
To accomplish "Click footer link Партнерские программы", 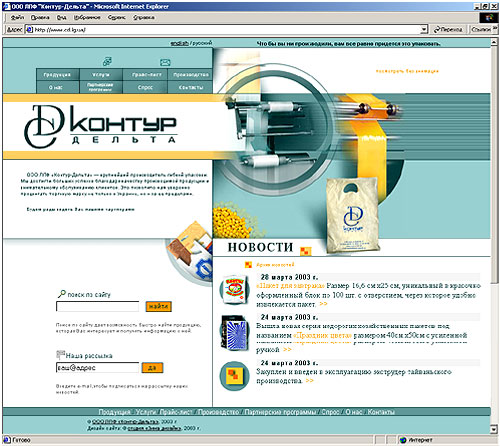I will click(280, 412).
